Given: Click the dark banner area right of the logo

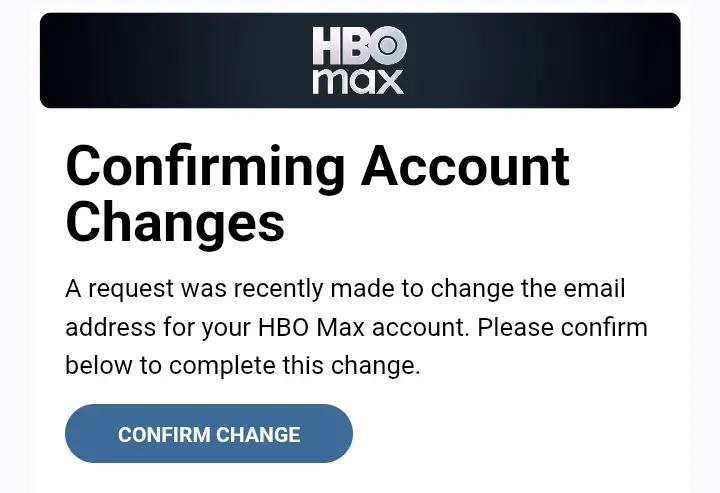Looking at the screenshot, I should (544, 60).
